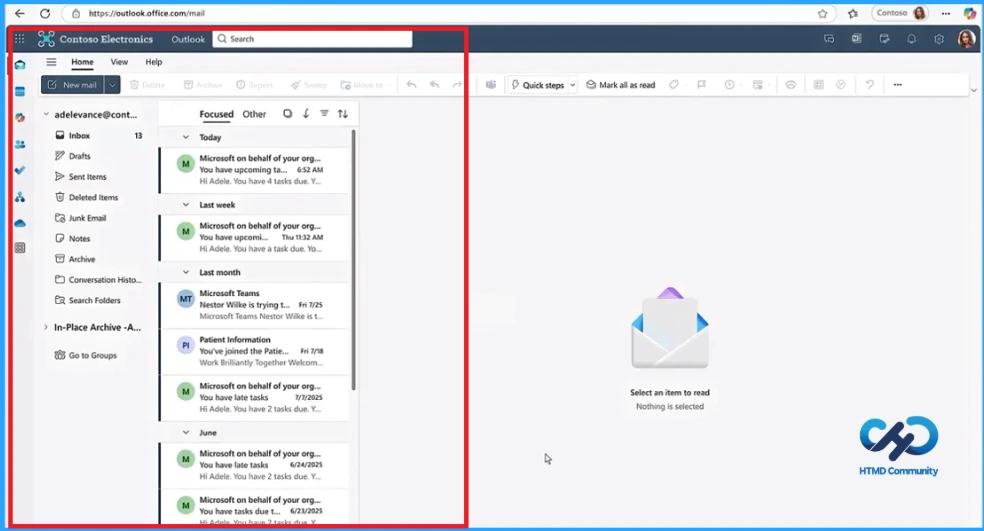Click the Flag icon in the toolbar
The width and height of the screenshot is (984, 531).
pos(702,85)
